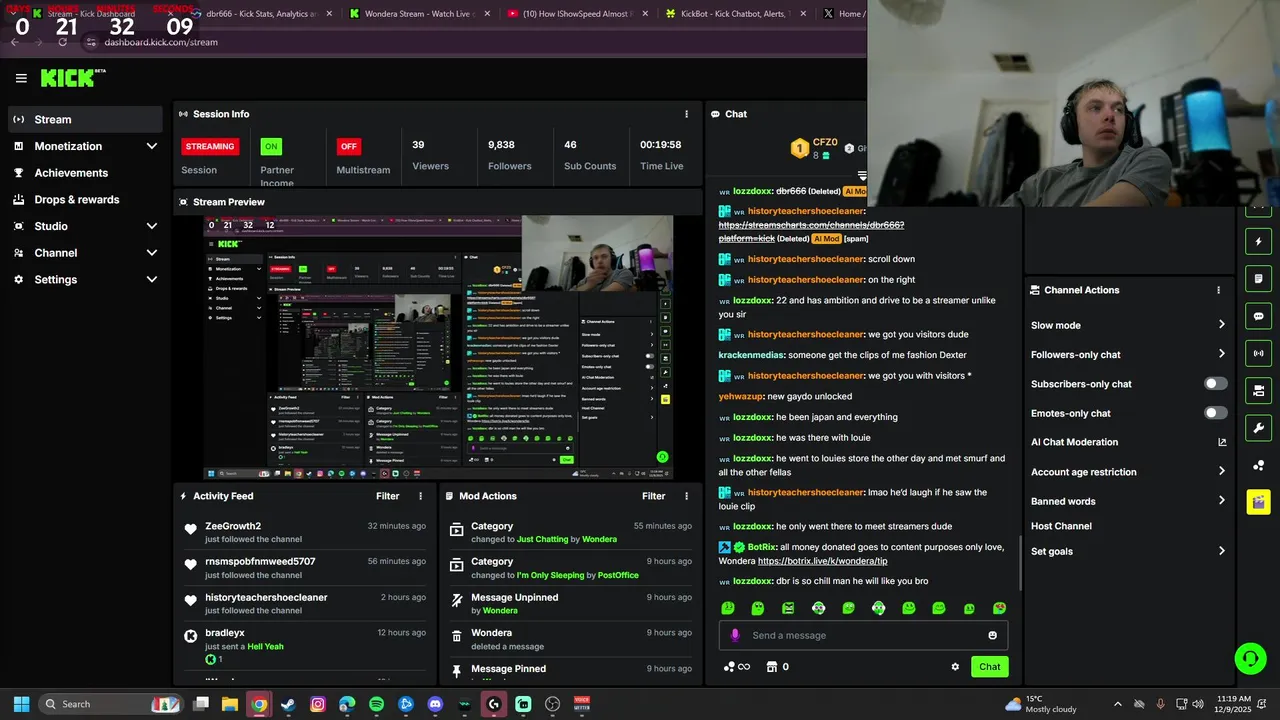The height and width of the screenshot is (720, 1280).
Task: Click the green headset support button
Action: pyautogui.click(x=1250, y=658)
